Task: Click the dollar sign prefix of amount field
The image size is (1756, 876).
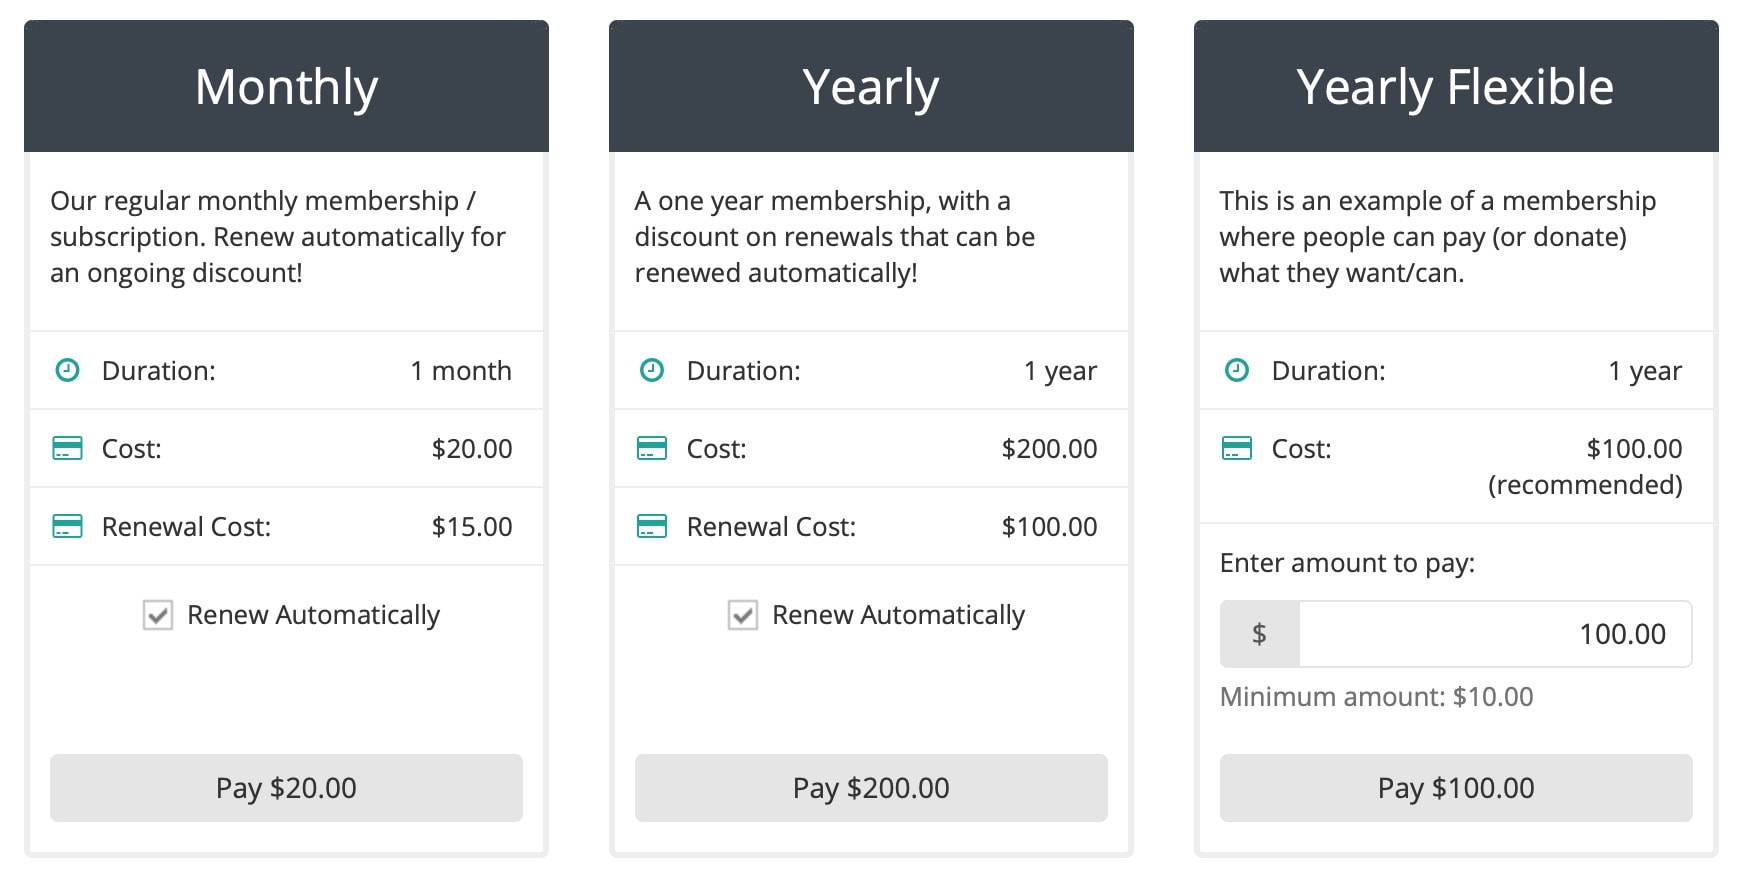Action: [x=1260, y=634]
